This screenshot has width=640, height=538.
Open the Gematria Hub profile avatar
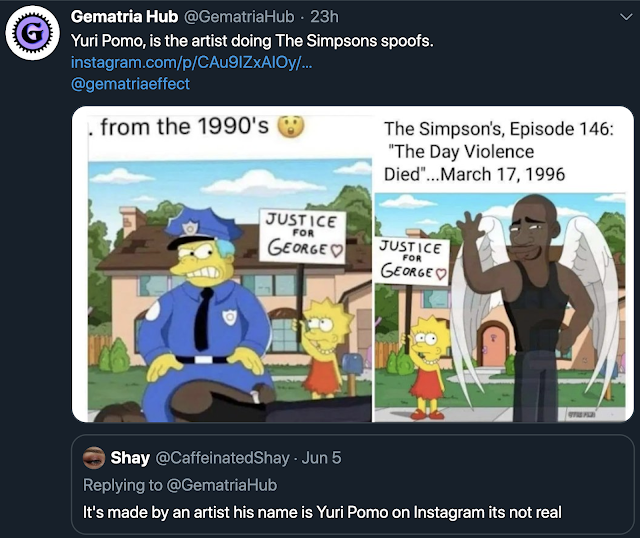tap(33, 33)
